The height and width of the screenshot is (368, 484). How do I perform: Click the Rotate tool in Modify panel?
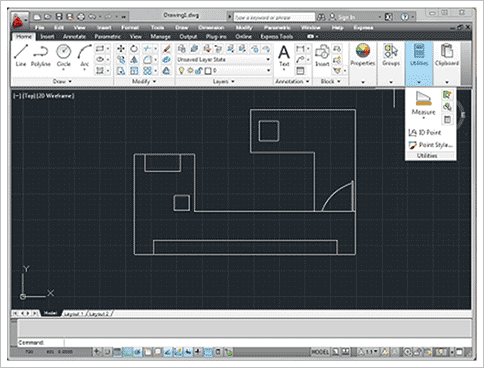[134, 49]
